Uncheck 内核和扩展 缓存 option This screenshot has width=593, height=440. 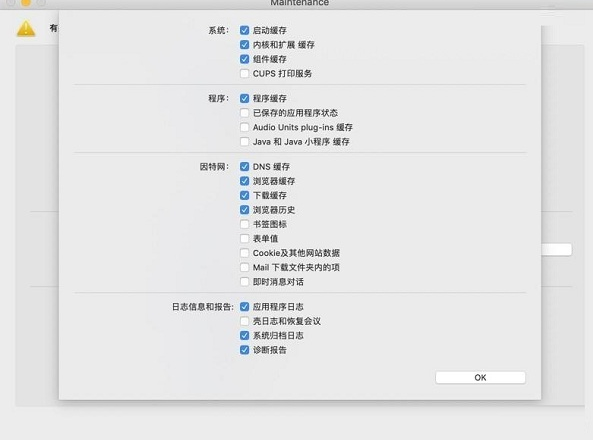coord(244,45)
